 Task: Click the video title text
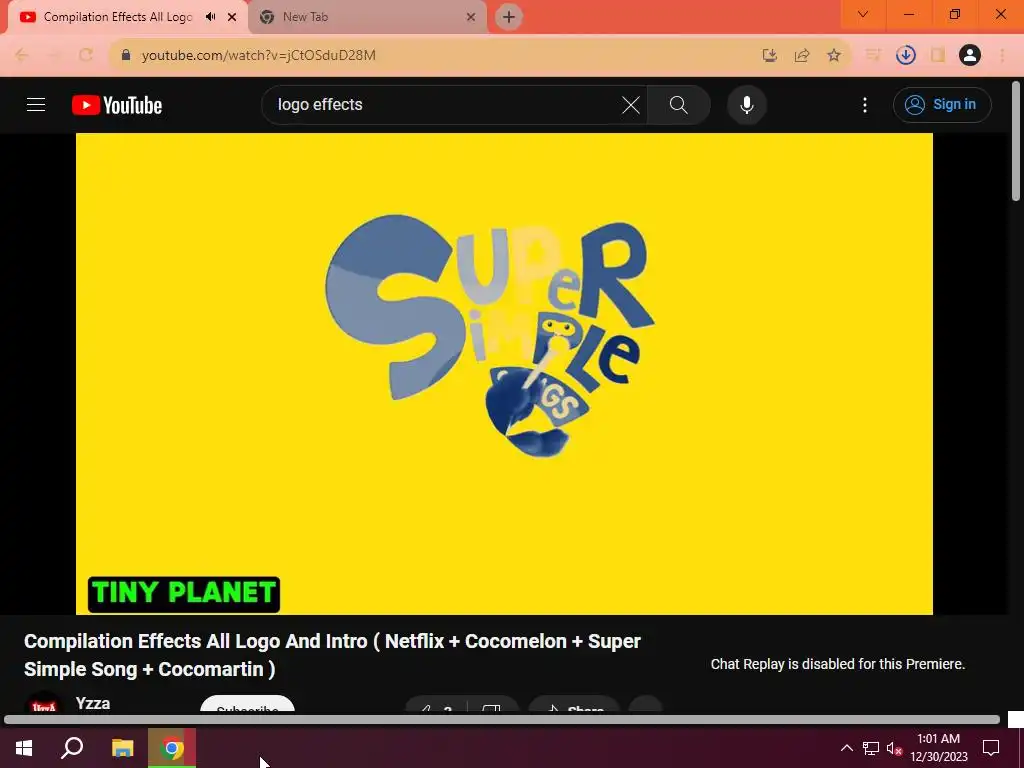[332, 655]
